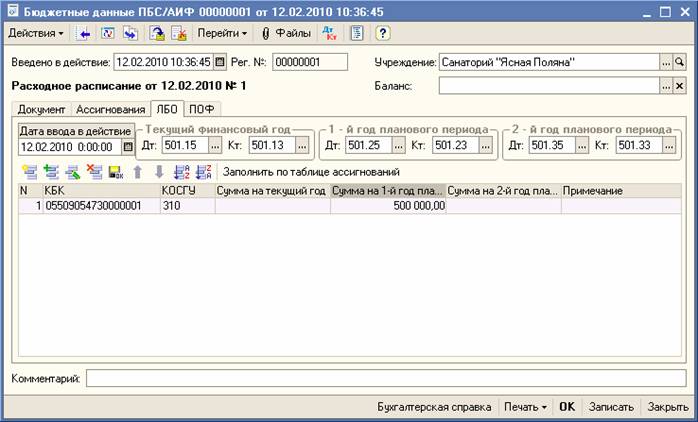Move the row down with arrow icon
The height and width of the screenshot is (422, 698).
(x=159, y=172)
